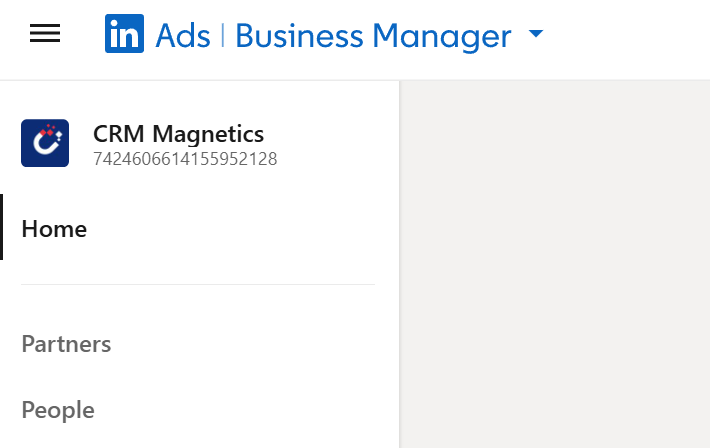
Task: Click the "Ads" text in header
Action: [183, 36]
